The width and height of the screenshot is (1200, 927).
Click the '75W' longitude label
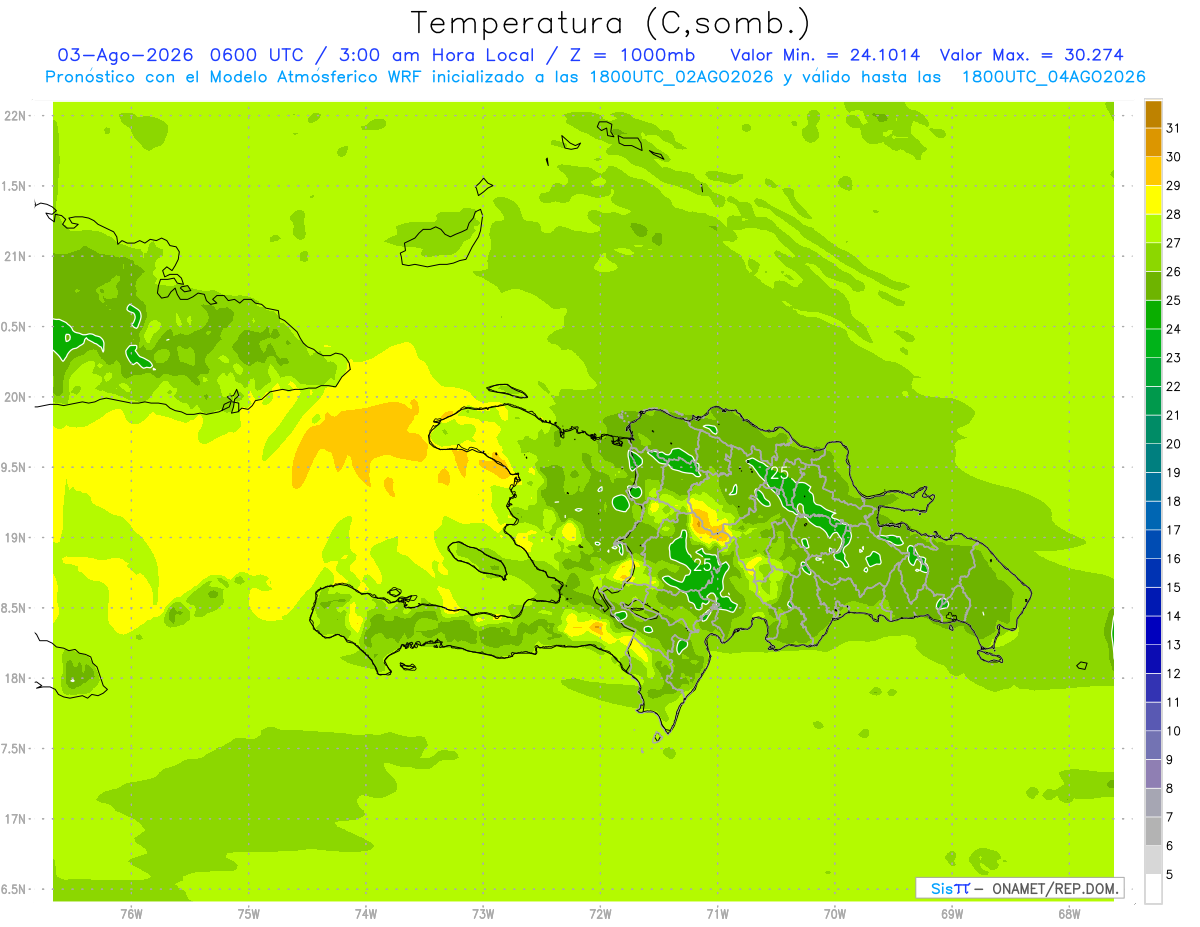coord(249,914)
